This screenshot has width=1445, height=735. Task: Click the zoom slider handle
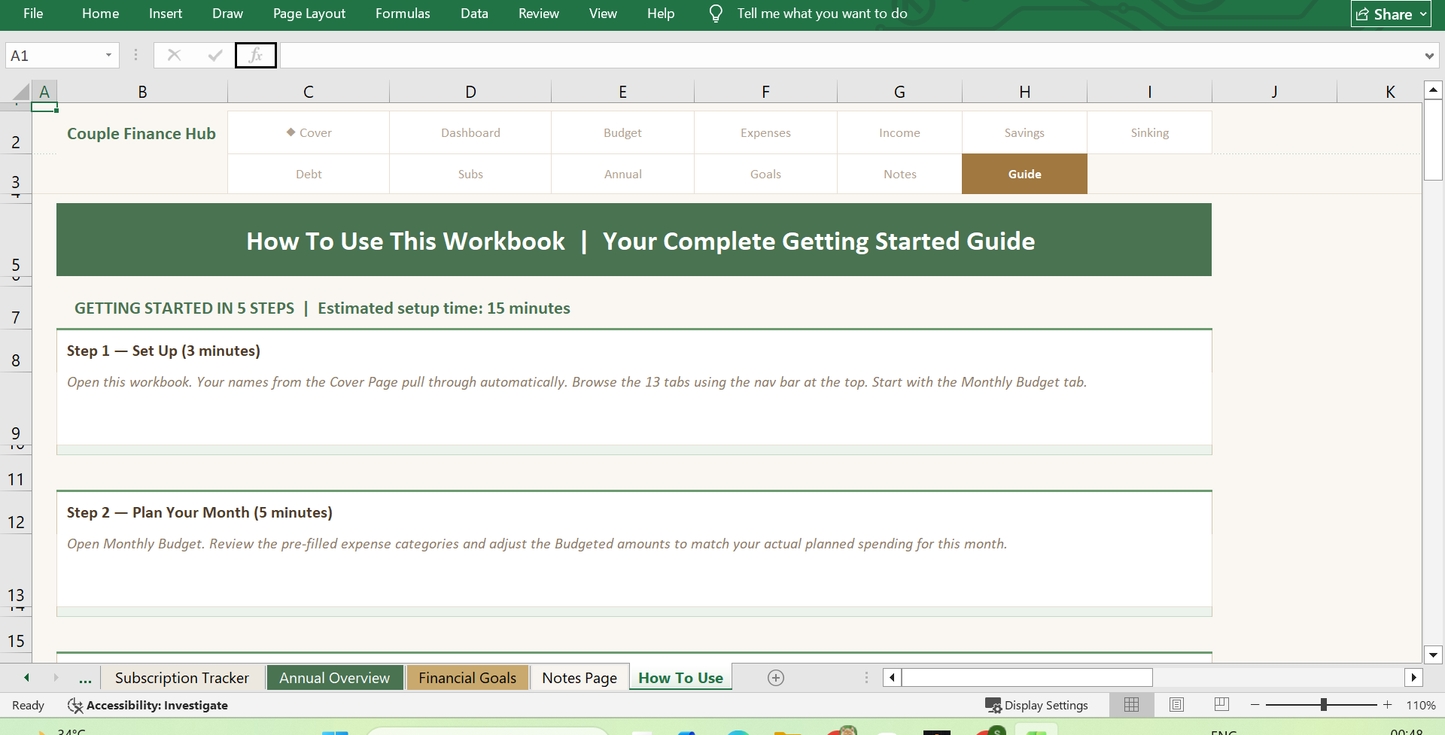[x=1324, y=705]
